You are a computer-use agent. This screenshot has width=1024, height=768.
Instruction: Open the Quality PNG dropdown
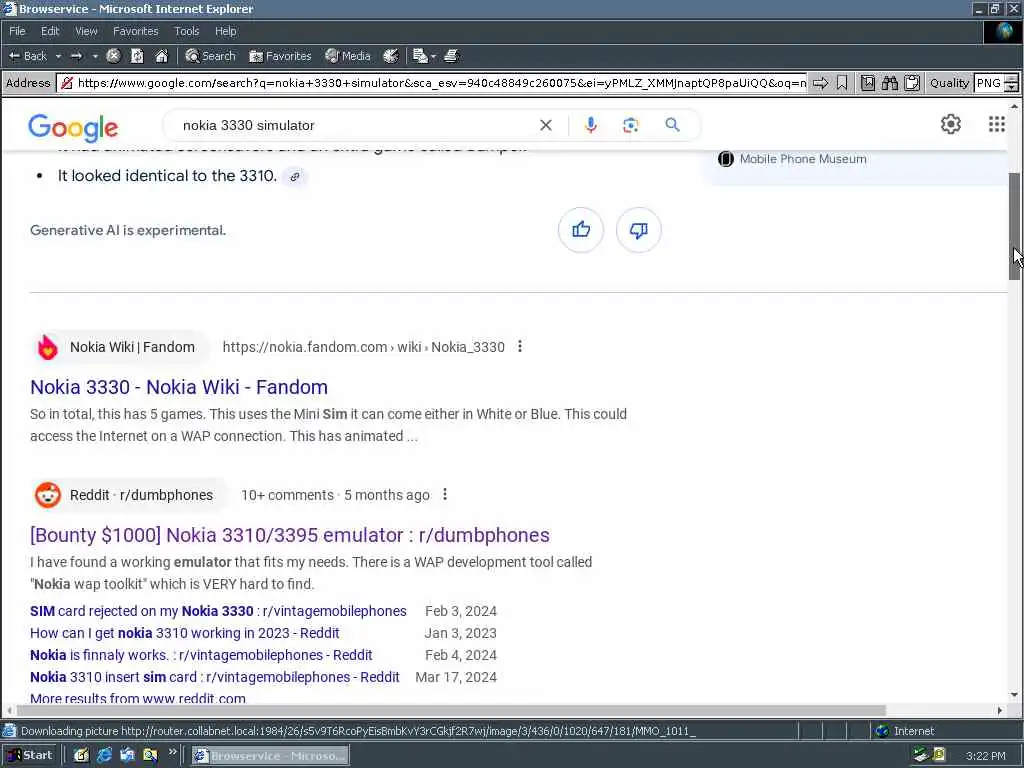click(995, 83)
